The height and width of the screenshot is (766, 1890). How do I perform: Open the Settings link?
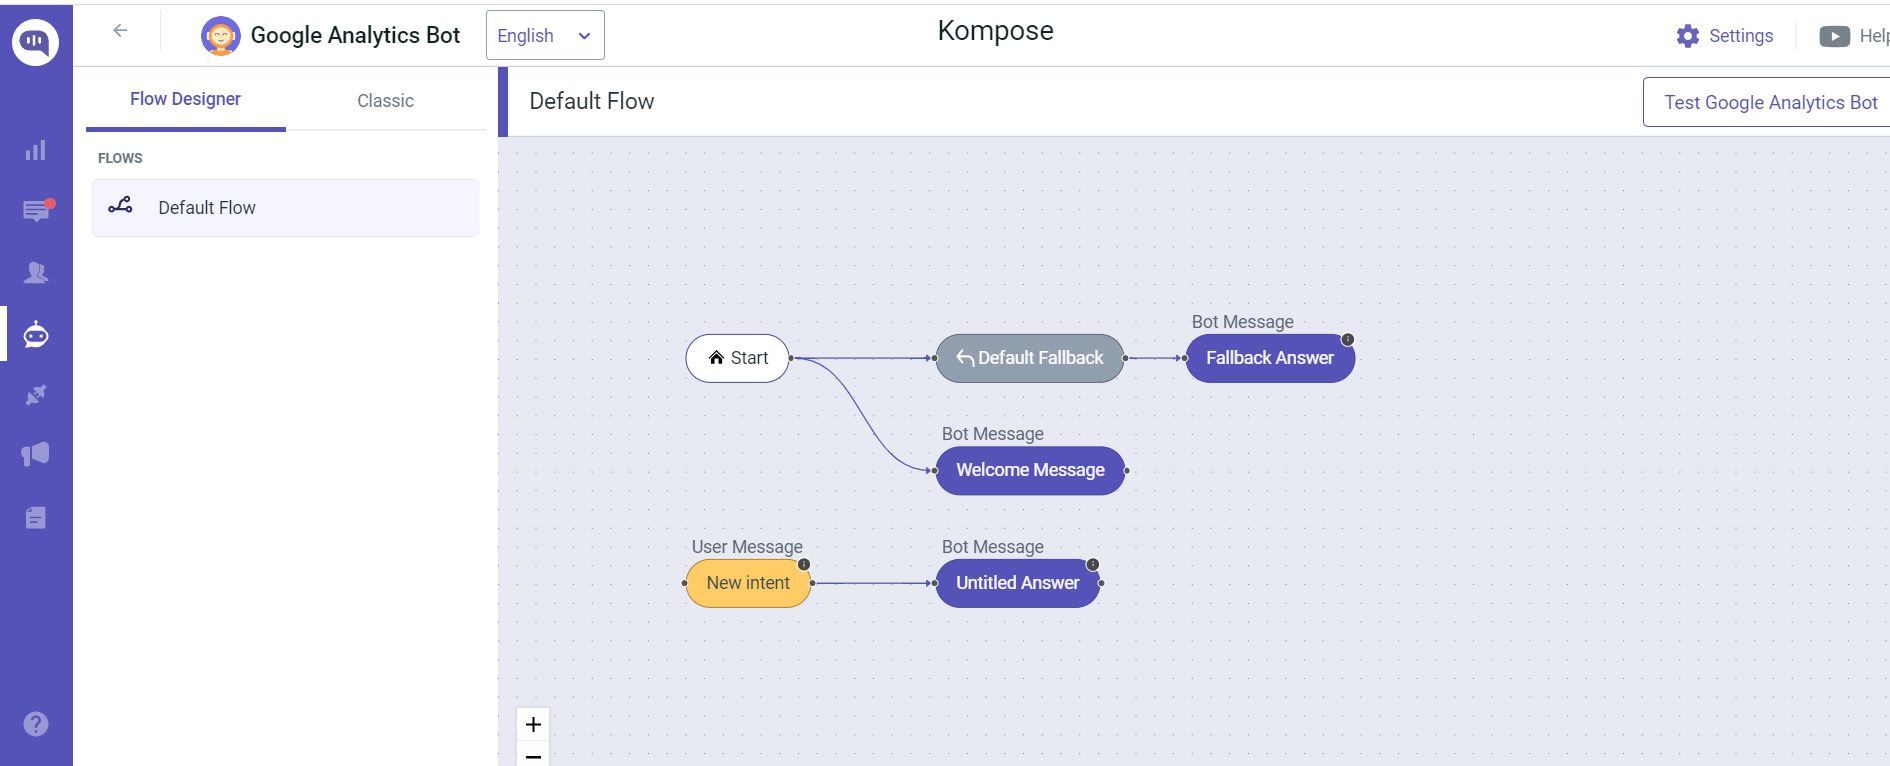(1741, 36)
